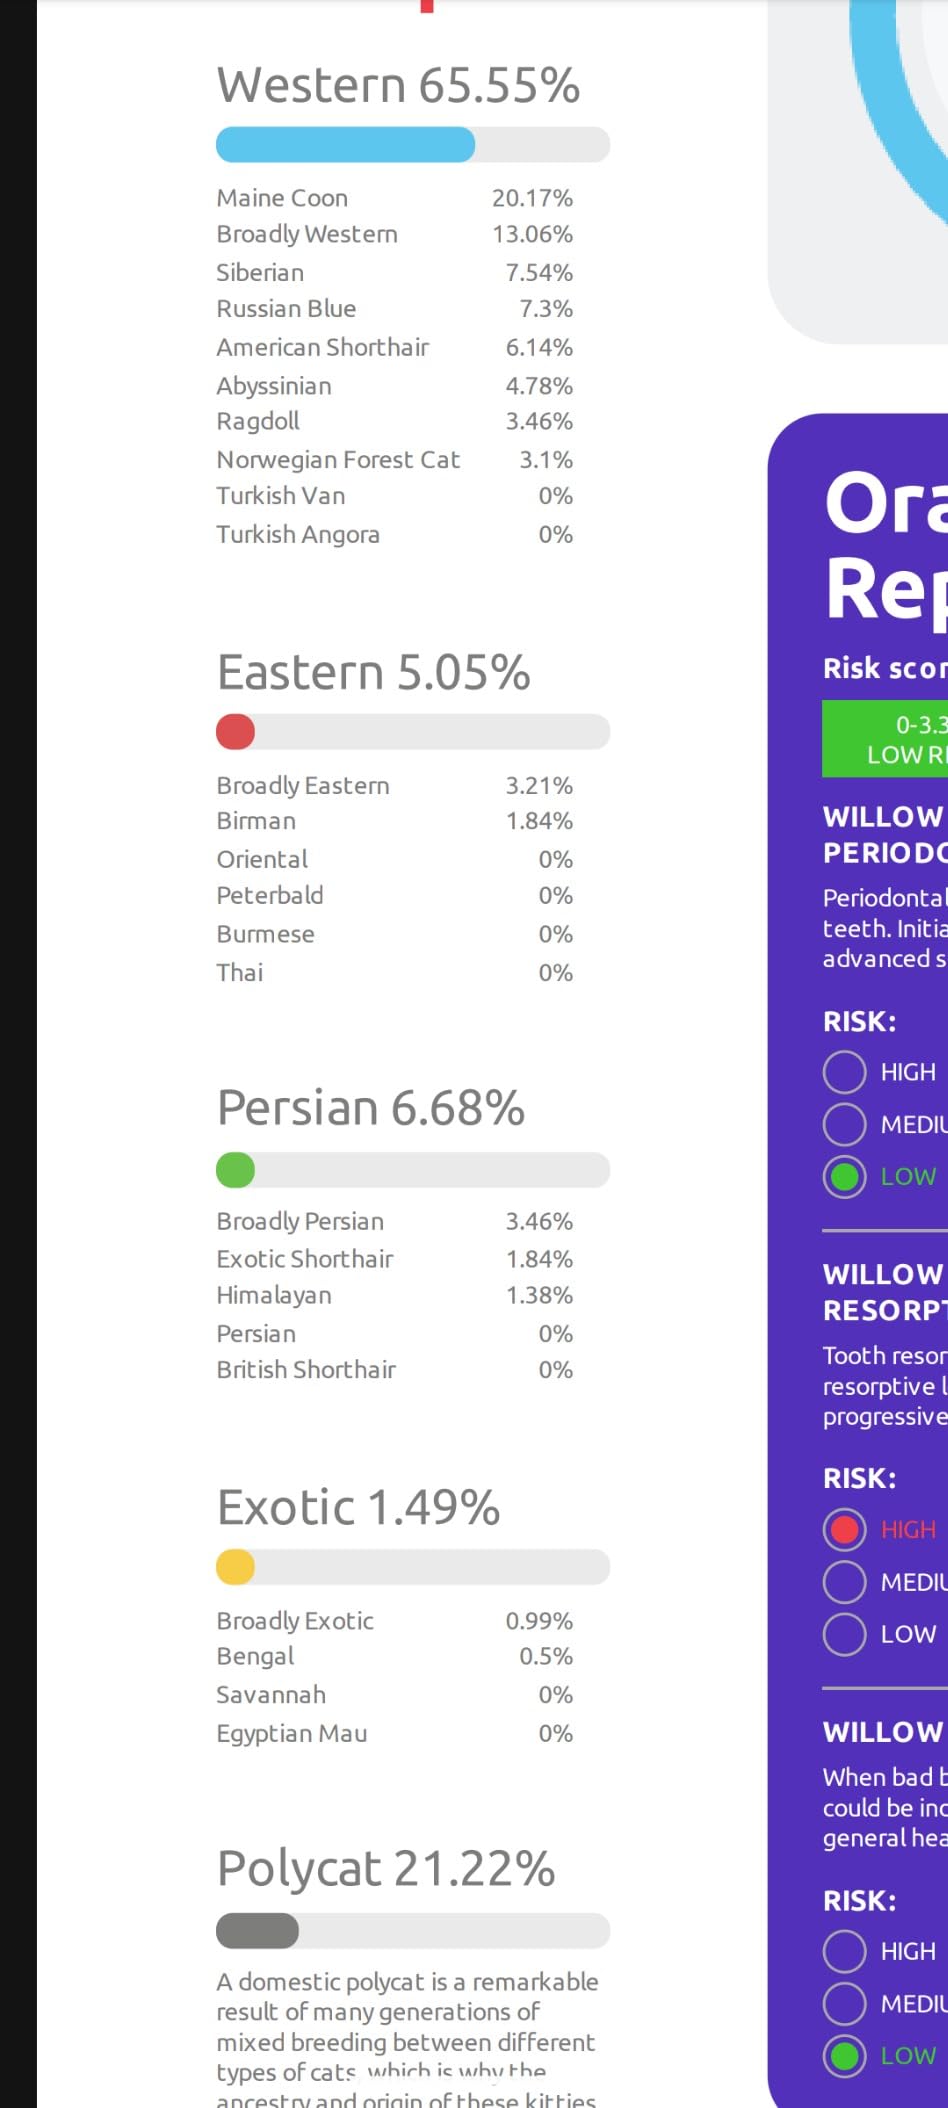Click the green low risk score box
The height and width of the screenshot is (2108, 948).
[884, 740]
